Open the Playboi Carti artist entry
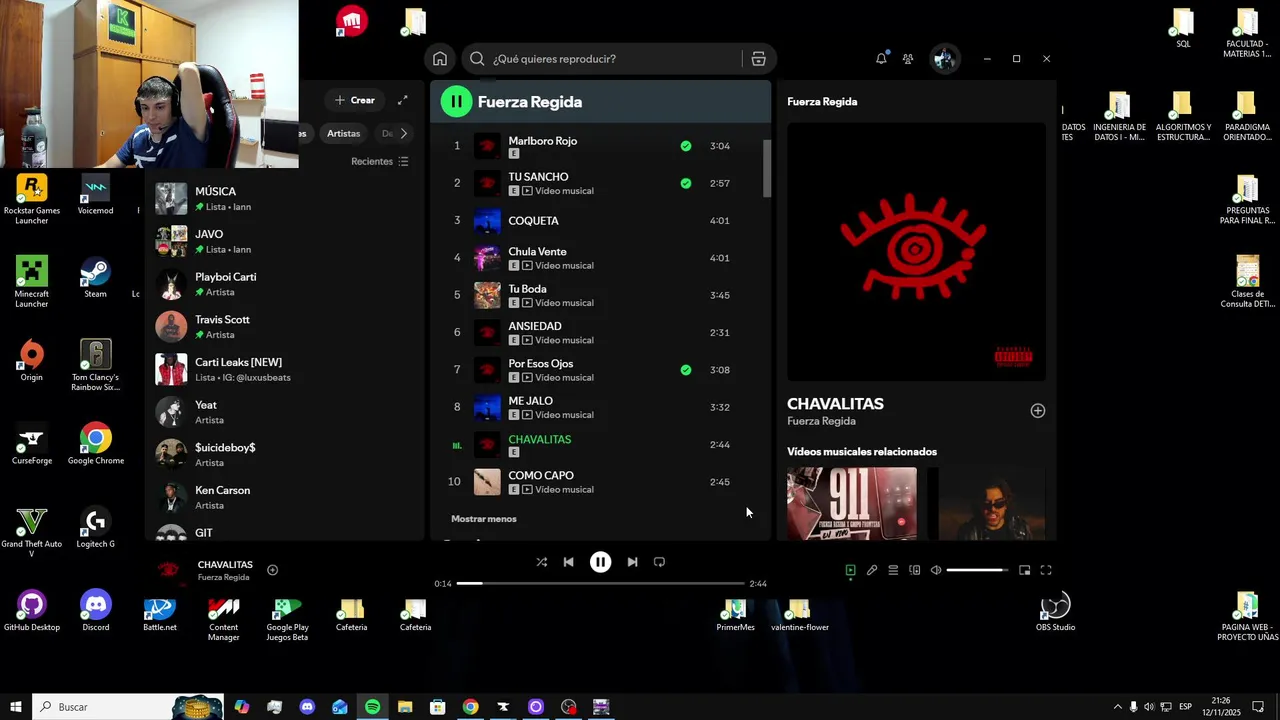This screenshot has height=720, width=1280. pos(285,284)
